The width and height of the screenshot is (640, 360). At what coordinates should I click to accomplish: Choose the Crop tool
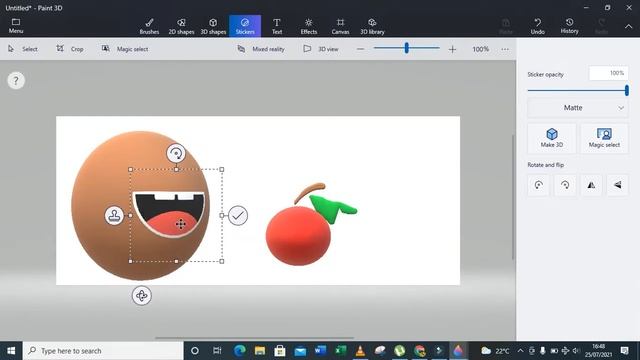click(70, 49)
